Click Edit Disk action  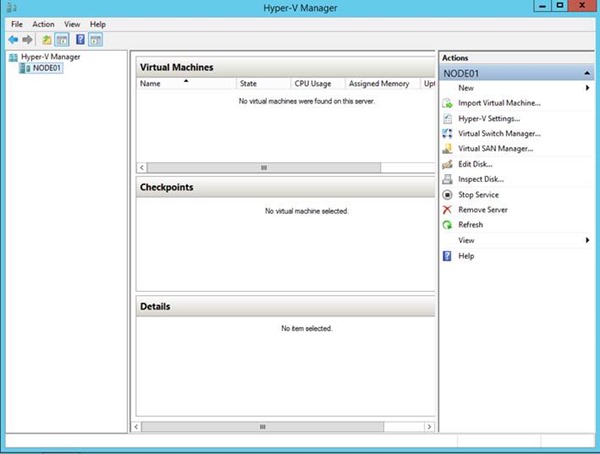point(474,164)
